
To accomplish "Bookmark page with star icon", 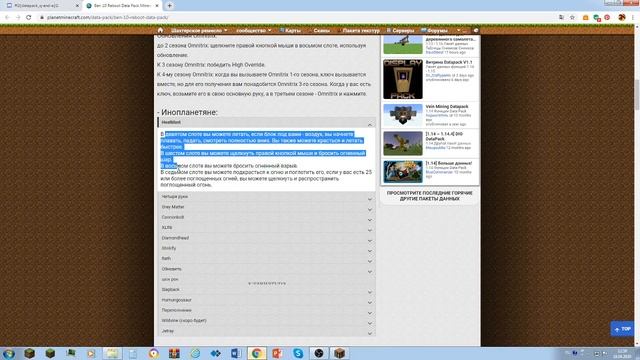I will tap(572, 17).
